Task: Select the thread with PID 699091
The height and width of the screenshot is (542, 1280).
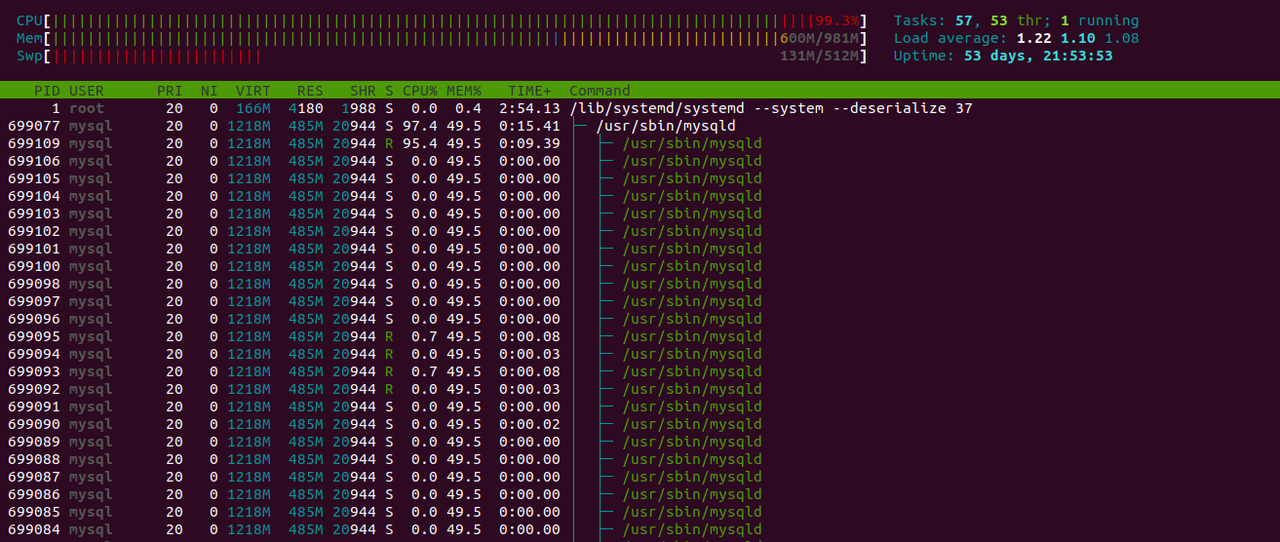Action: click(640, 407)
